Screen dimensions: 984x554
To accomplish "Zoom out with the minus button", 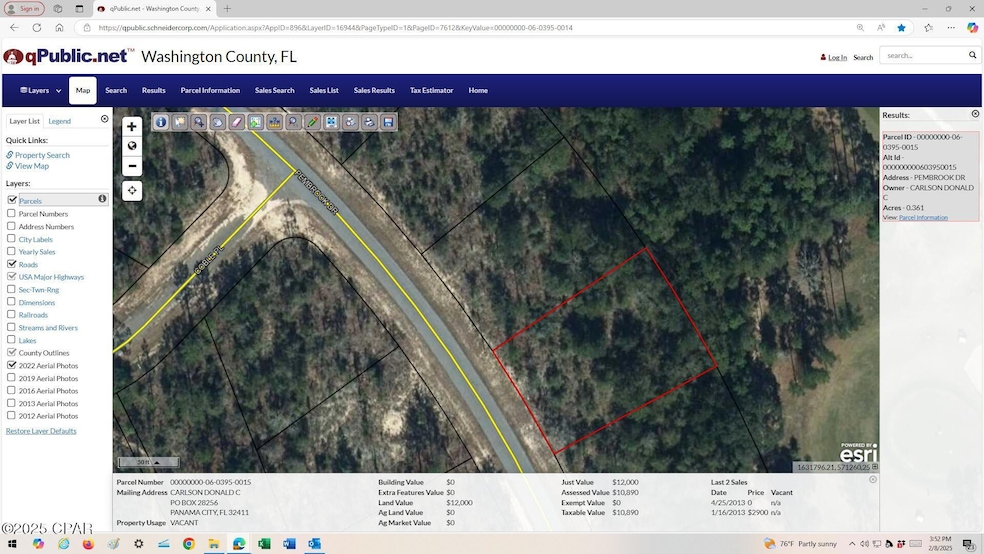I will pos(132,166).
